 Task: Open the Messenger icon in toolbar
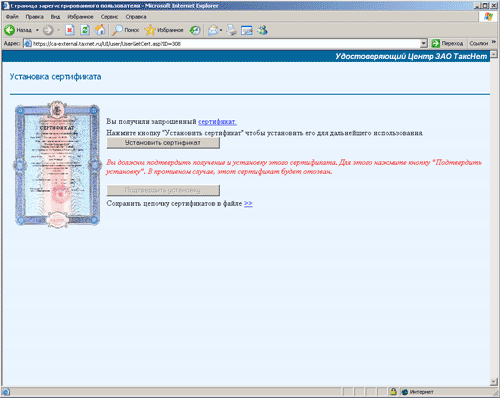[x=262, y=30]
